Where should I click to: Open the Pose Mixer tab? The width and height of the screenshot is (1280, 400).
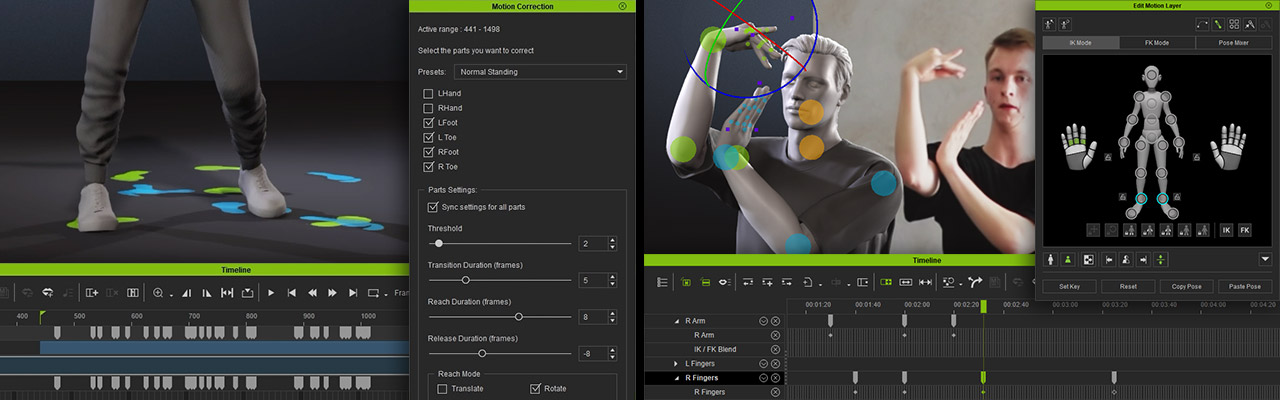pyautogui.click(x=1233, y=43)
